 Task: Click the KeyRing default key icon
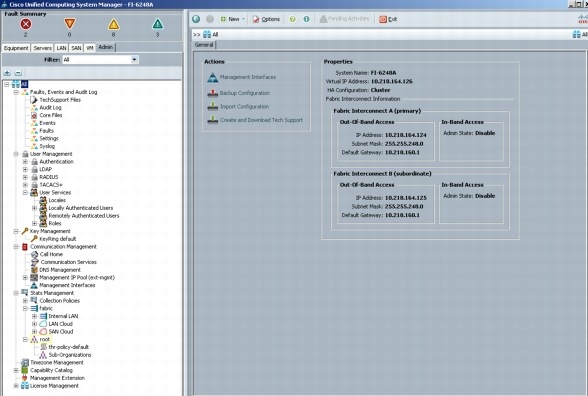tap(34, 239)
